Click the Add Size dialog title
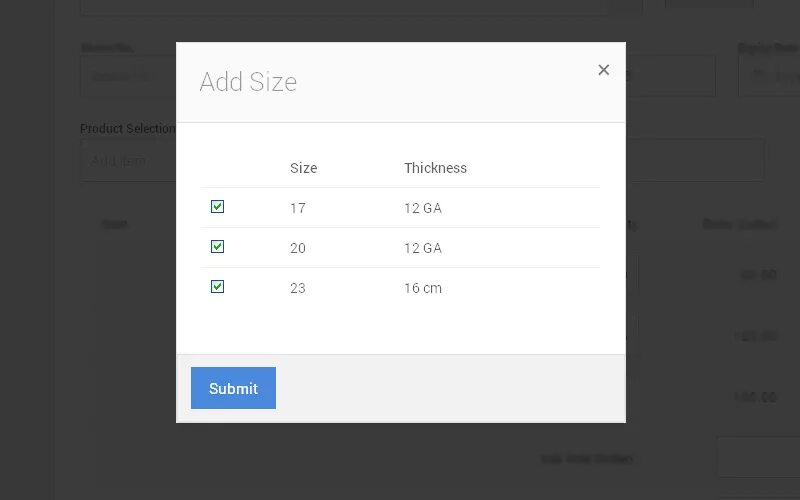This screenshot has height=500, width=800. point(248,82)
